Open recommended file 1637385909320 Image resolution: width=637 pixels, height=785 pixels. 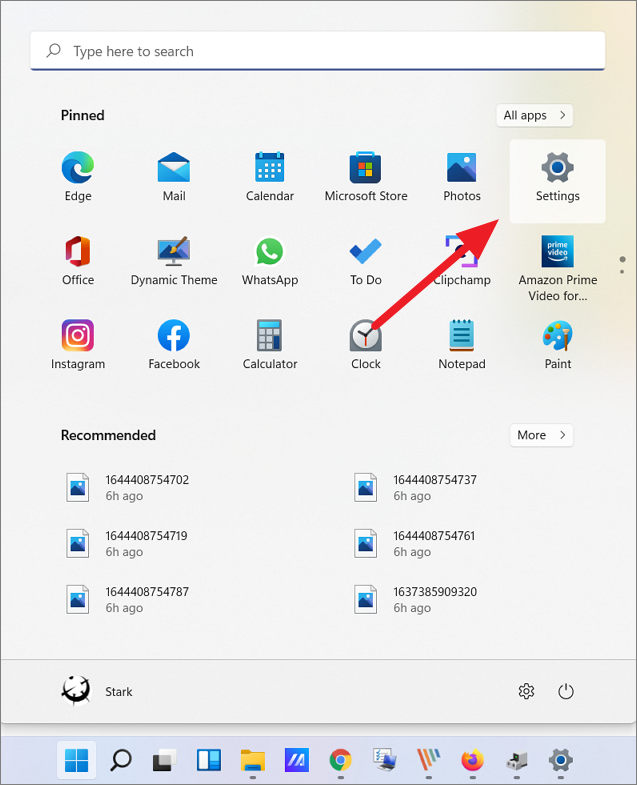416,600
